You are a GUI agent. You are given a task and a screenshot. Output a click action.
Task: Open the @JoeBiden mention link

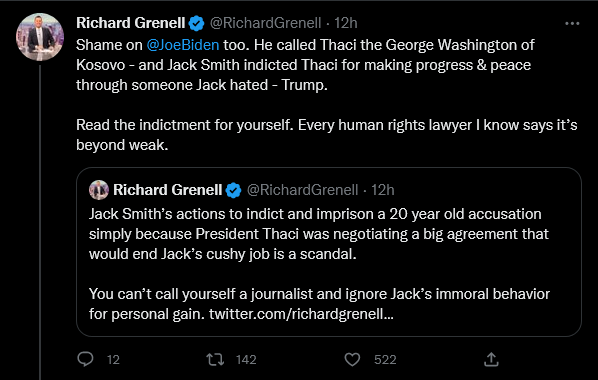(x=183, y=45)
